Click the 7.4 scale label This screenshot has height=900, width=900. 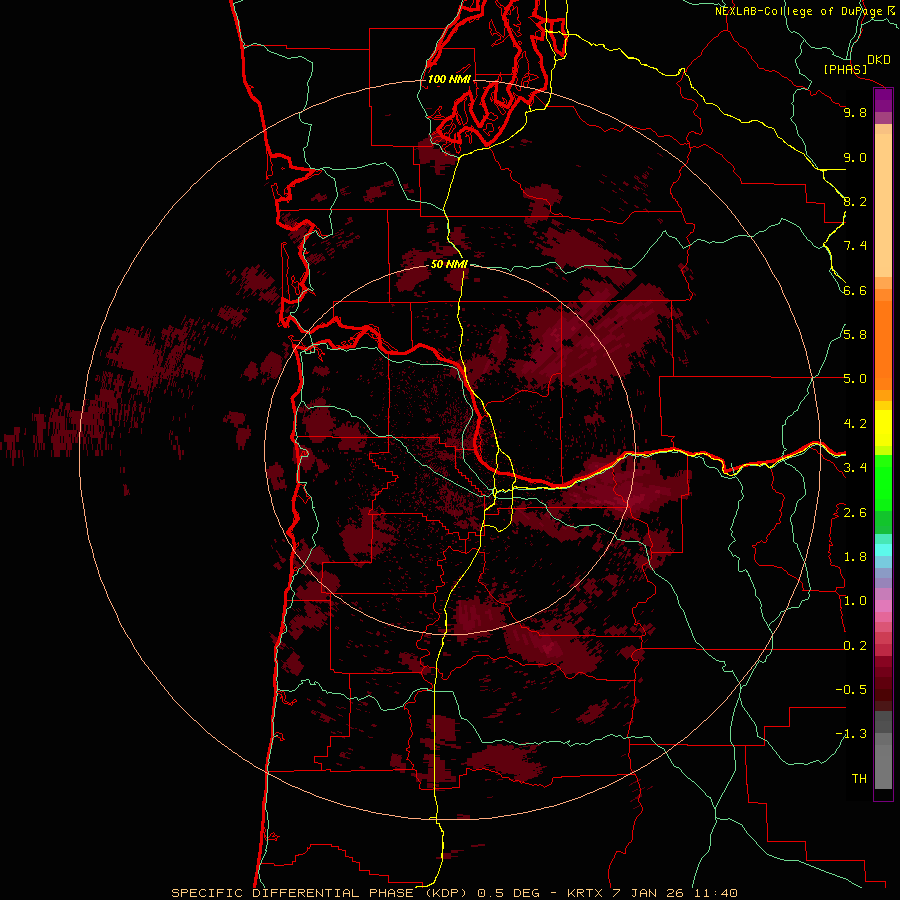click(x=855, y=246)
